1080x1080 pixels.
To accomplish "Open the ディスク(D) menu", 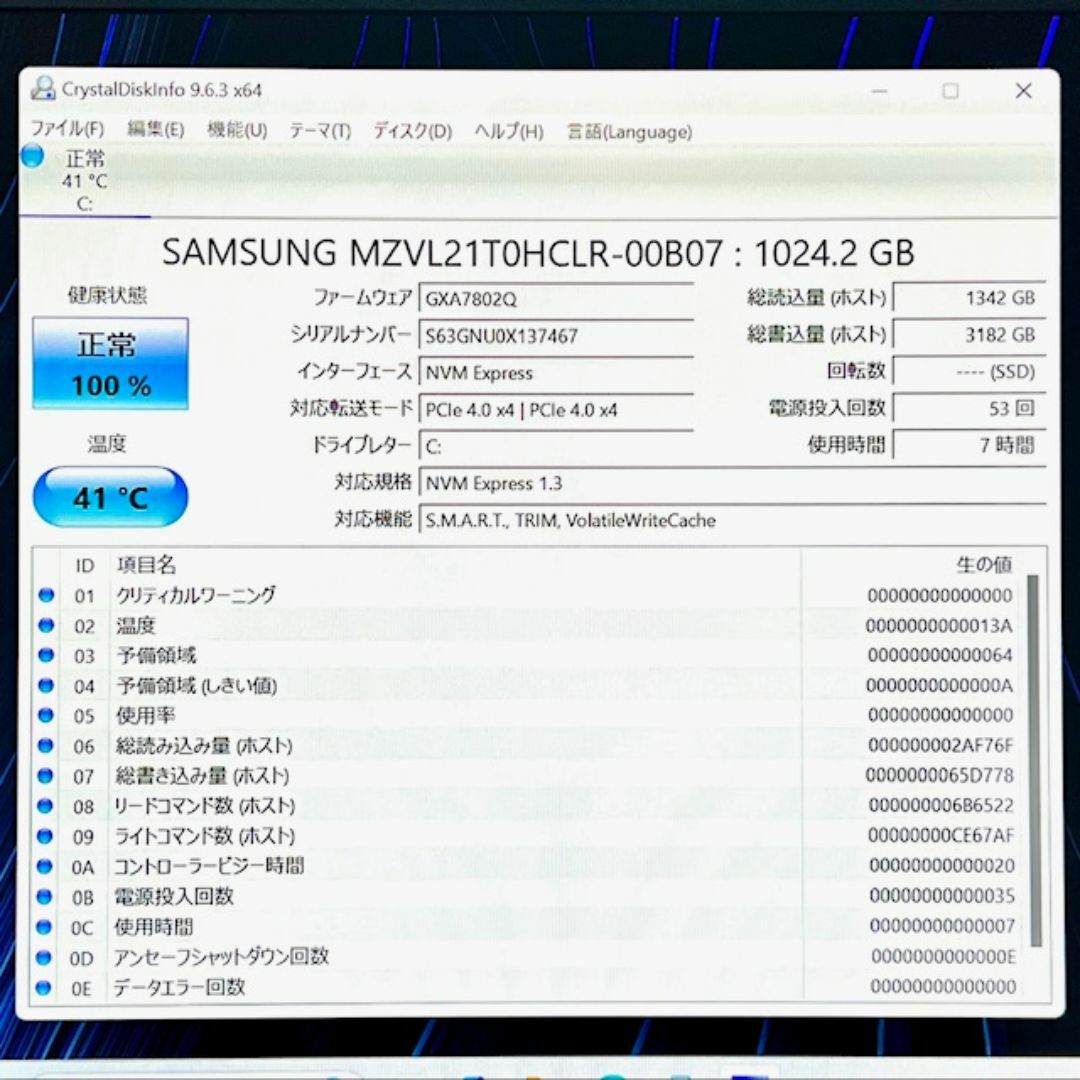I will point(413,131).
